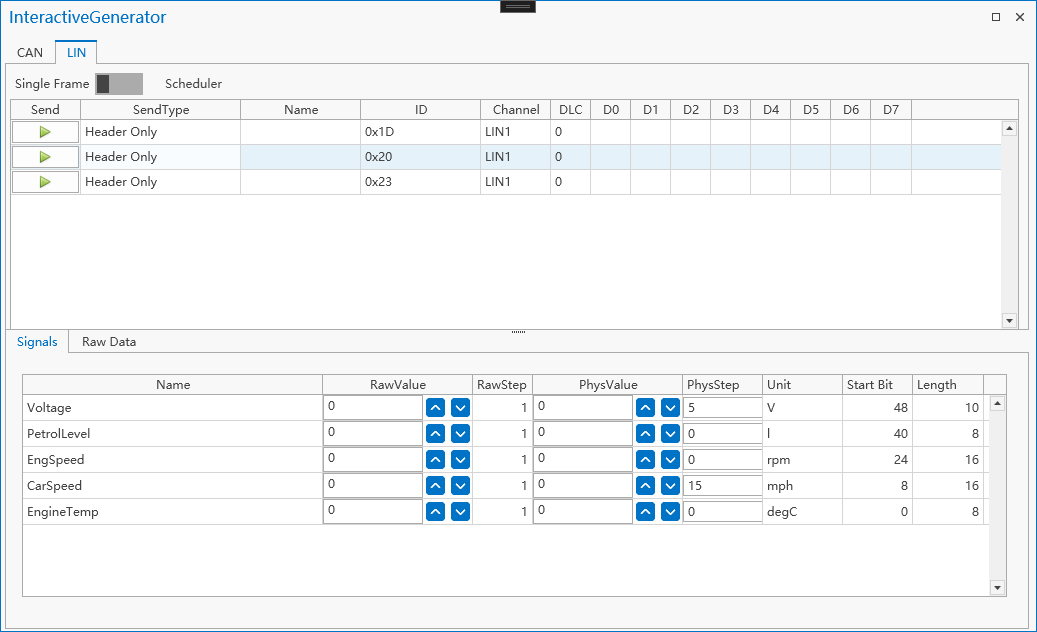Decrease PetrolLevel raw value with down arrow
This screenshot has height=632, width=1037.
tap(460, 434)
